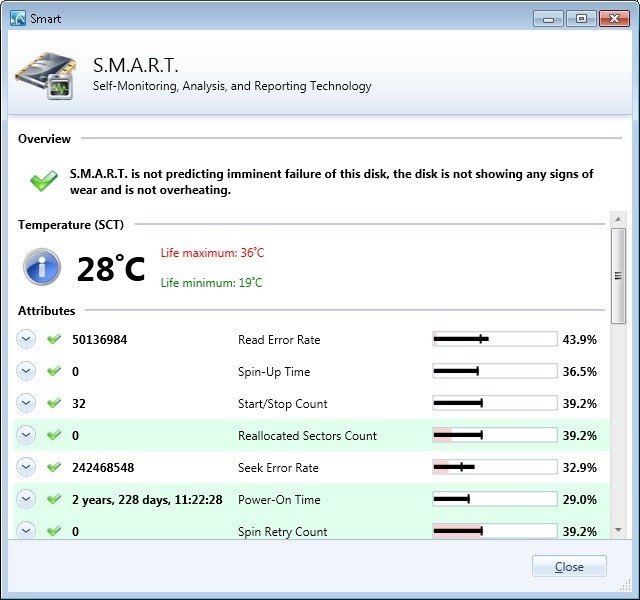This screenshot has width=640, height=600.
Task: Click the checkmark beside Start/Stop Count
Action: pos(54,403)
